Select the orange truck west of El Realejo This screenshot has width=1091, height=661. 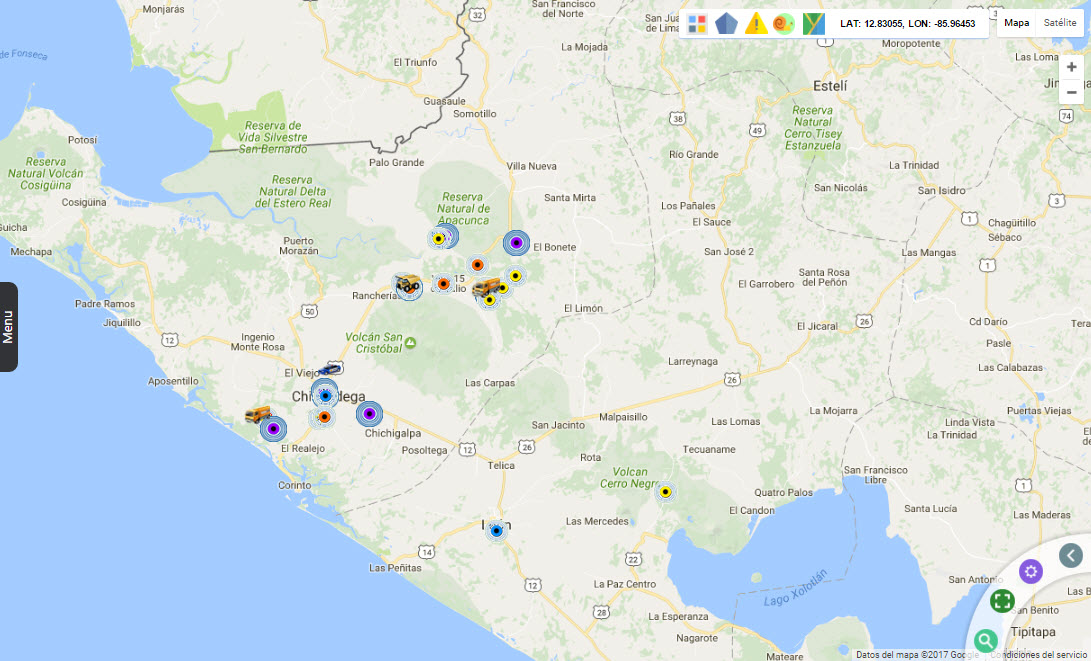click(x=257, y=414)
